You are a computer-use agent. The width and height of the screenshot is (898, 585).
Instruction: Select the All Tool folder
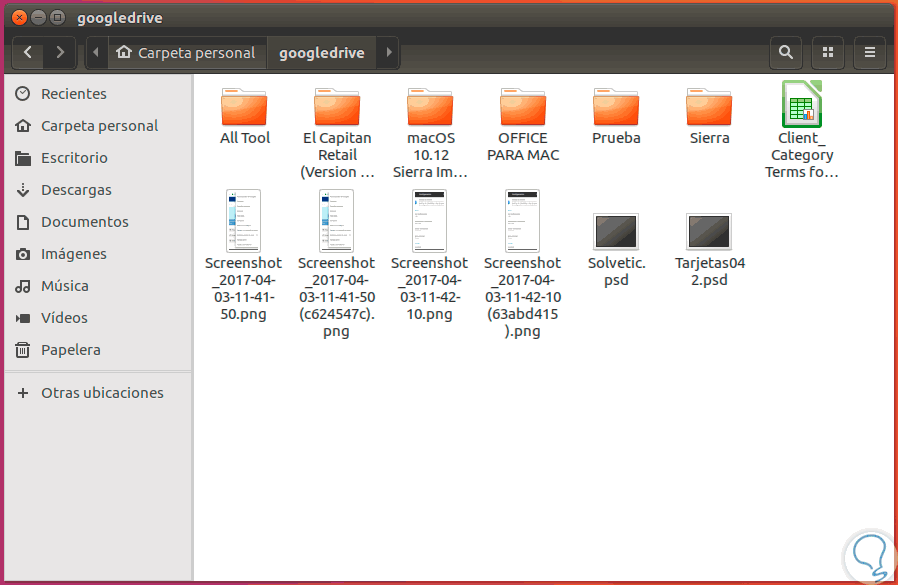[x=245, y=116]
